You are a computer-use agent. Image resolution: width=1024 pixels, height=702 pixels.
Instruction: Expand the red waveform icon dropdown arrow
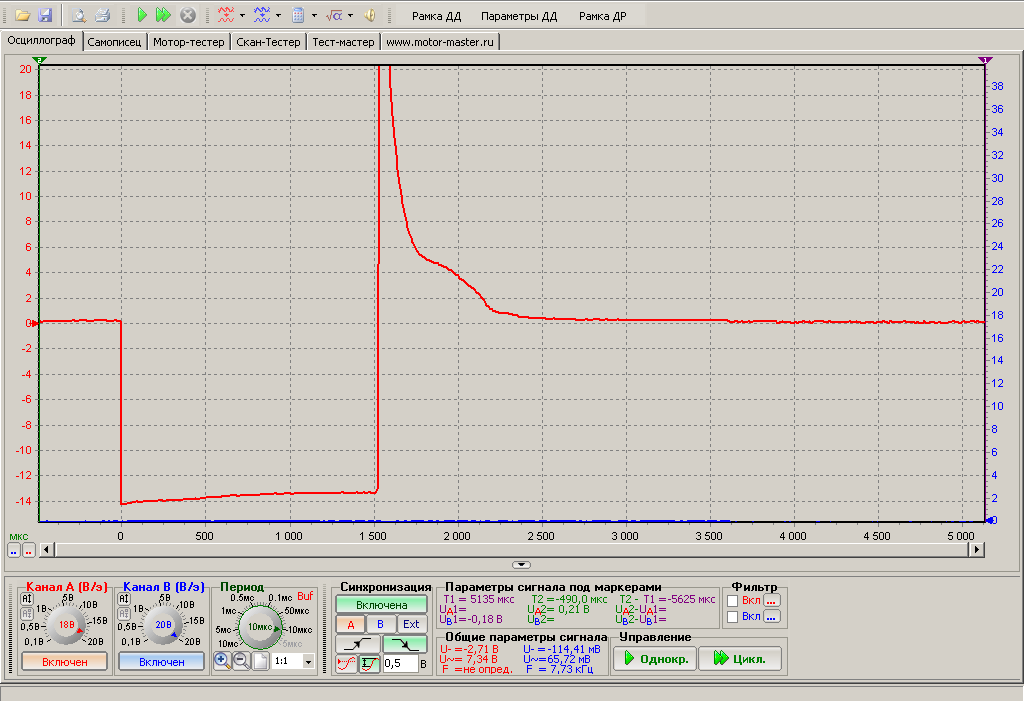pos(242,15)
